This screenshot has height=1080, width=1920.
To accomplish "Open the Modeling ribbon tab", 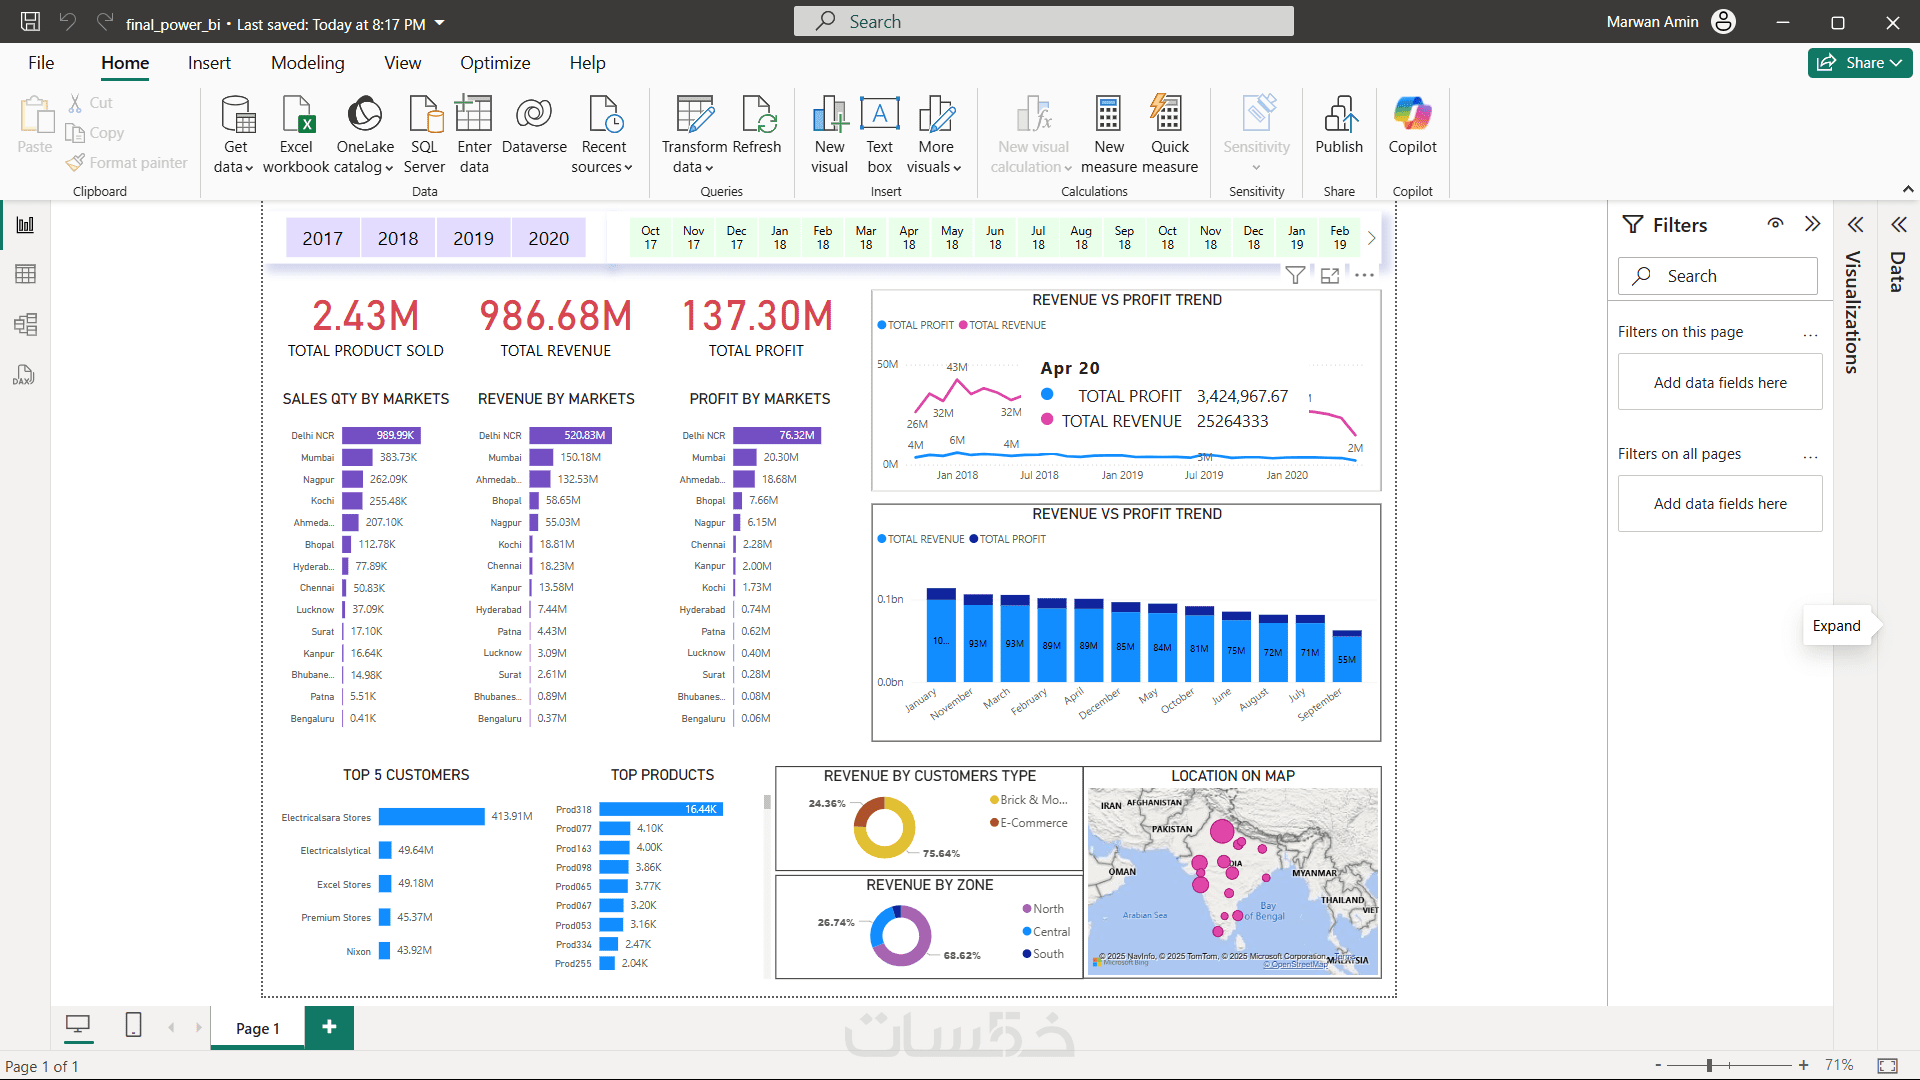I will [x=307, y=63].
